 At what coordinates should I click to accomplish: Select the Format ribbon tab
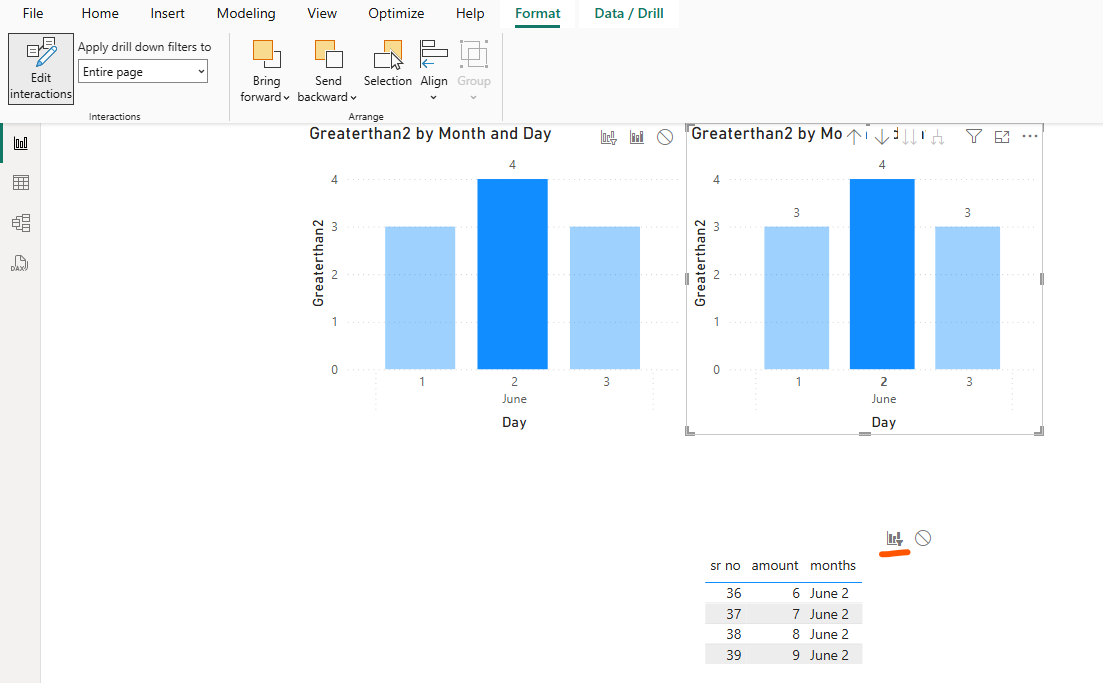[537, 13]
